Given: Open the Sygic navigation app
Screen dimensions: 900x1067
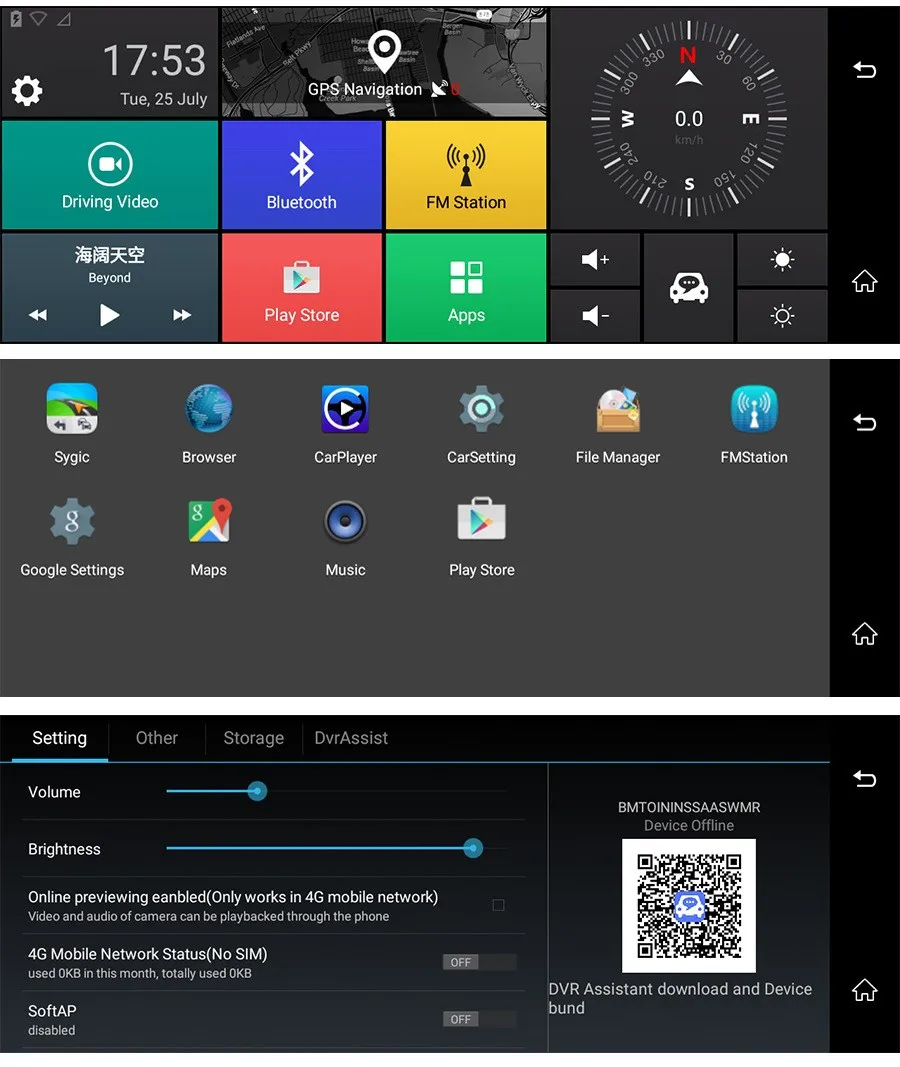Looking at the screenshot, I should (72, 410).
